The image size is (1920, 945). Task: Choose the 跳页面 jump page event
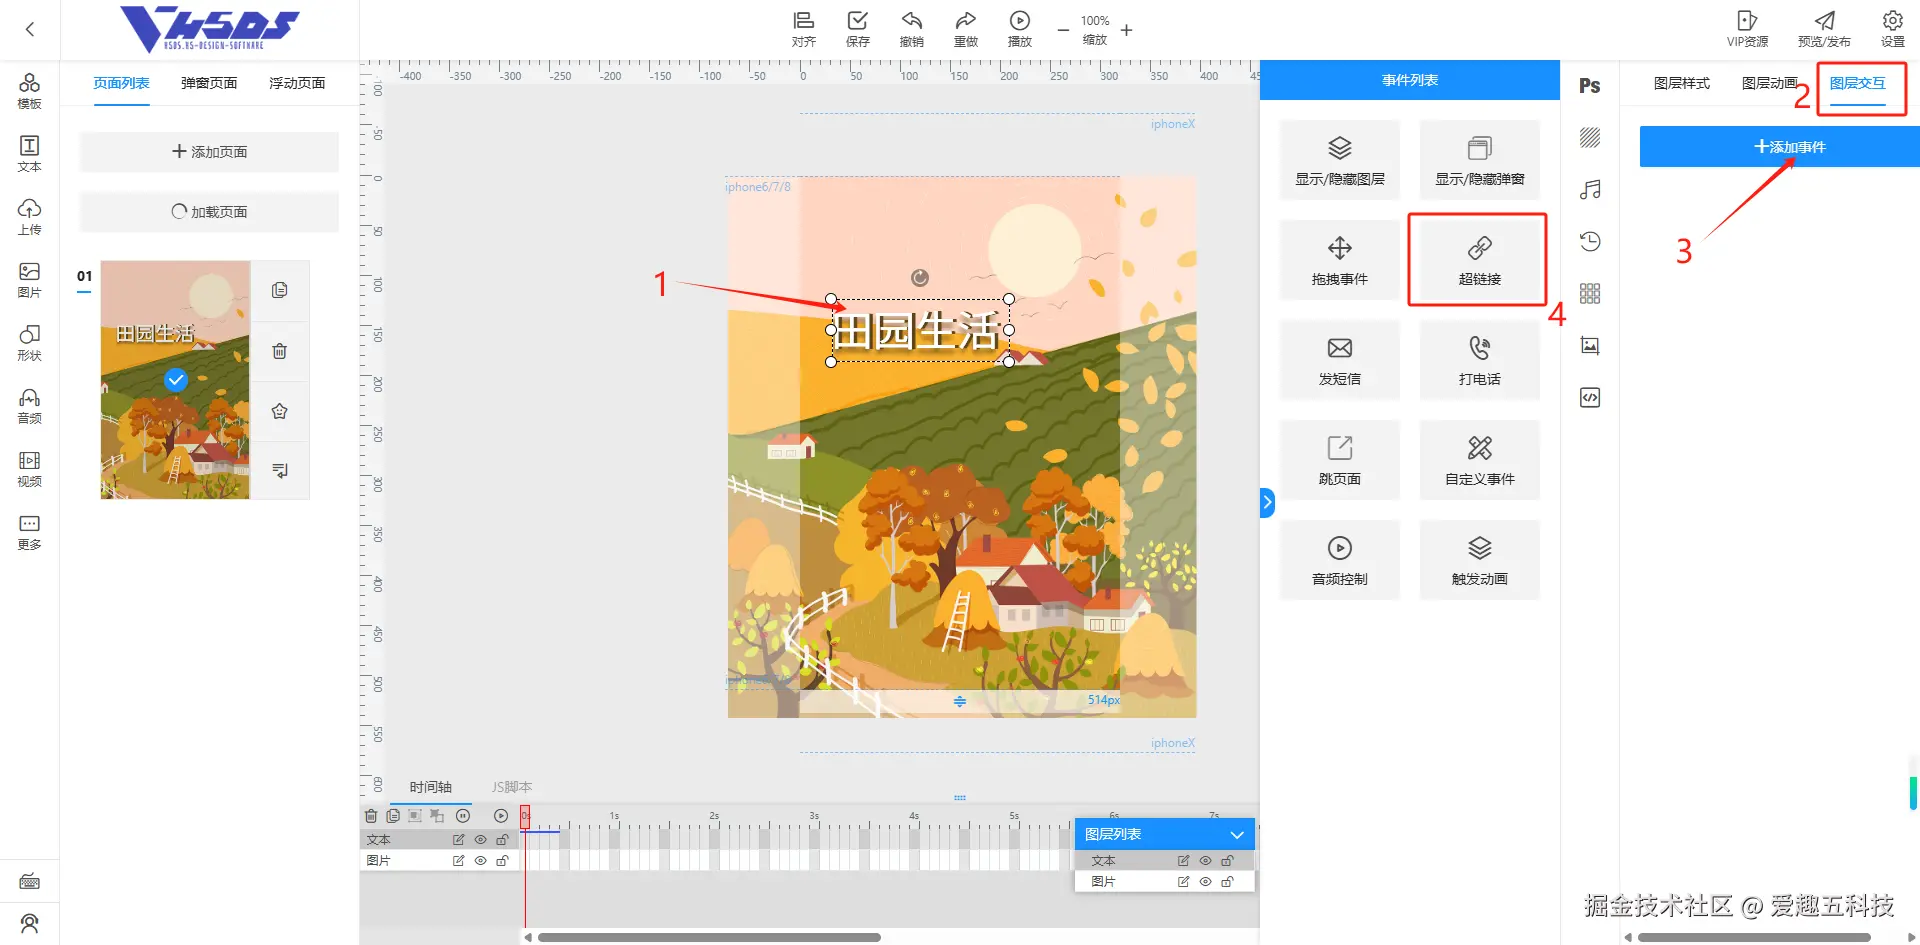click(1340, 460)
